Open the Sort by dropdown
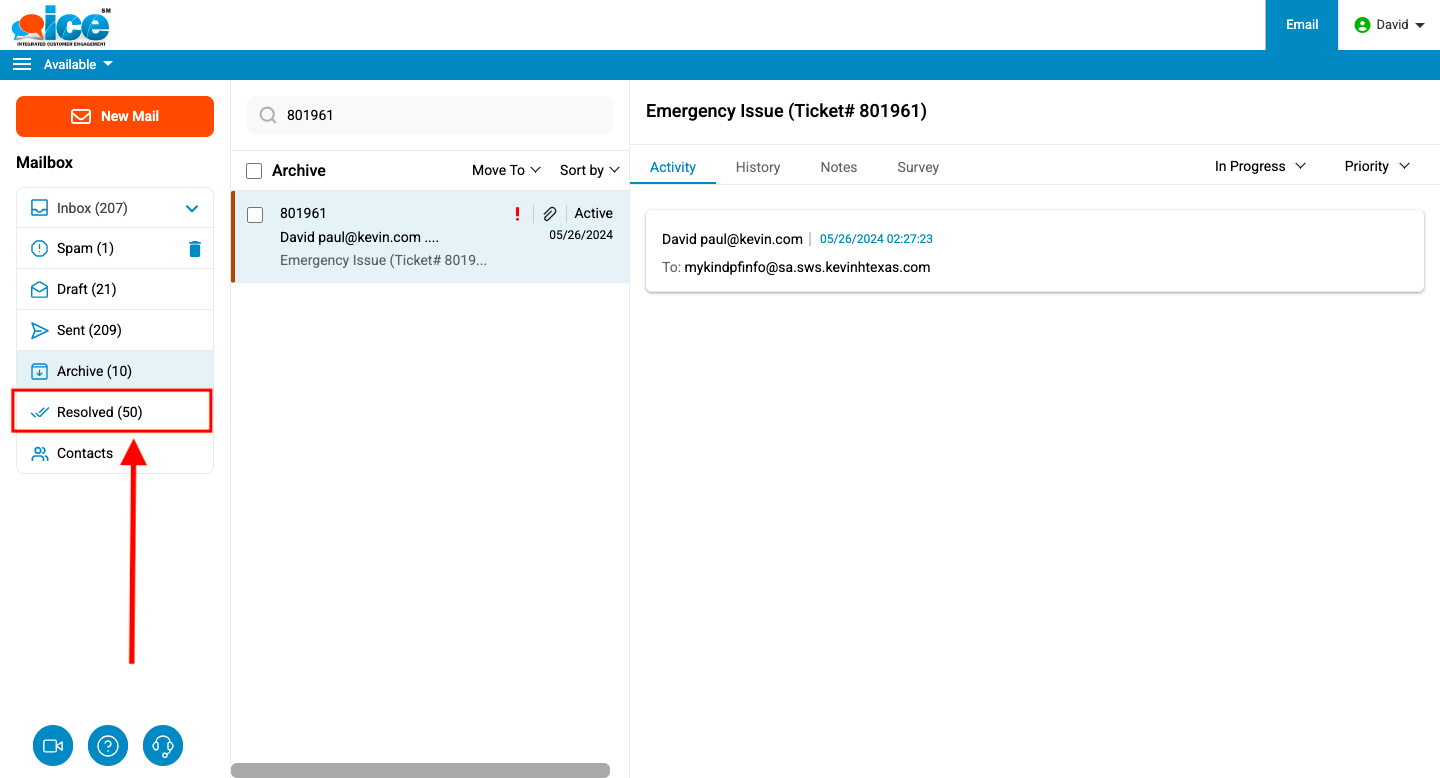Screen dimensions: 1440x778 point(589,171)
